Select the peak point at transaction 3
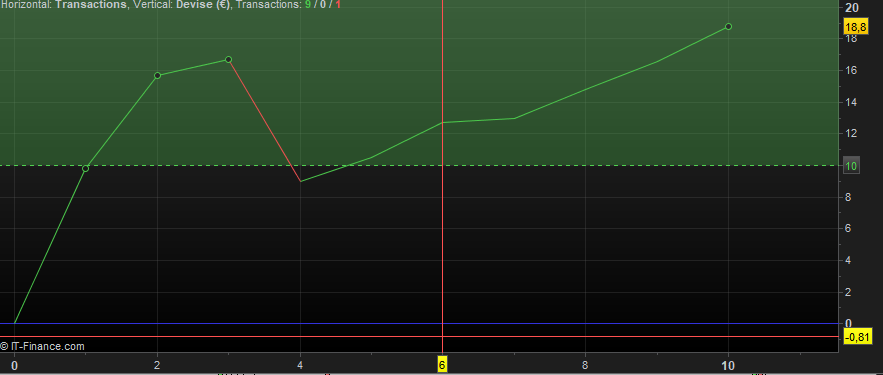This screenshot has width=883, height=375. pyautogui.click(x=229, y=60)
